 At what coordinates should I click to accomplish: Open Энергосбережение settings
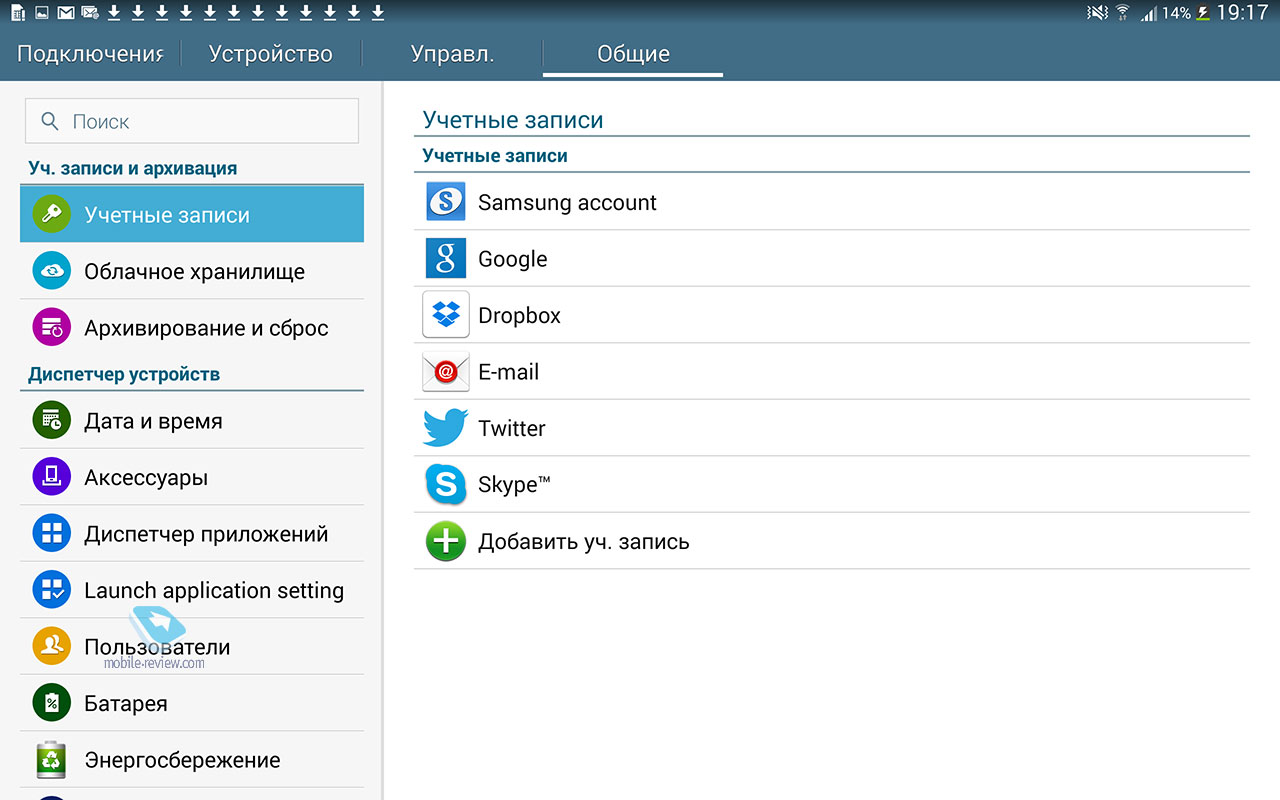pyautogui.click(x=192, y=760)
